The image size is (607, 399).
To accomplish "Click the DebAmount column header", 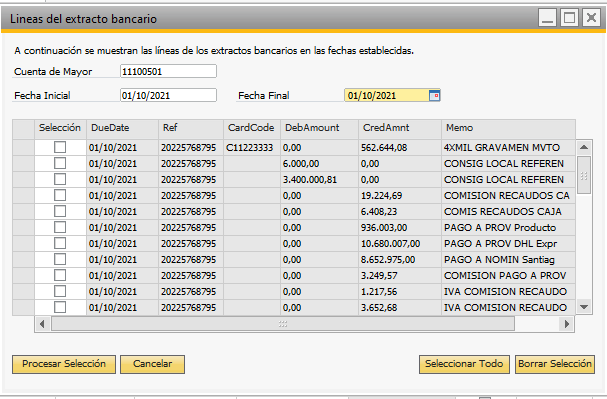I will coord(319,128).
